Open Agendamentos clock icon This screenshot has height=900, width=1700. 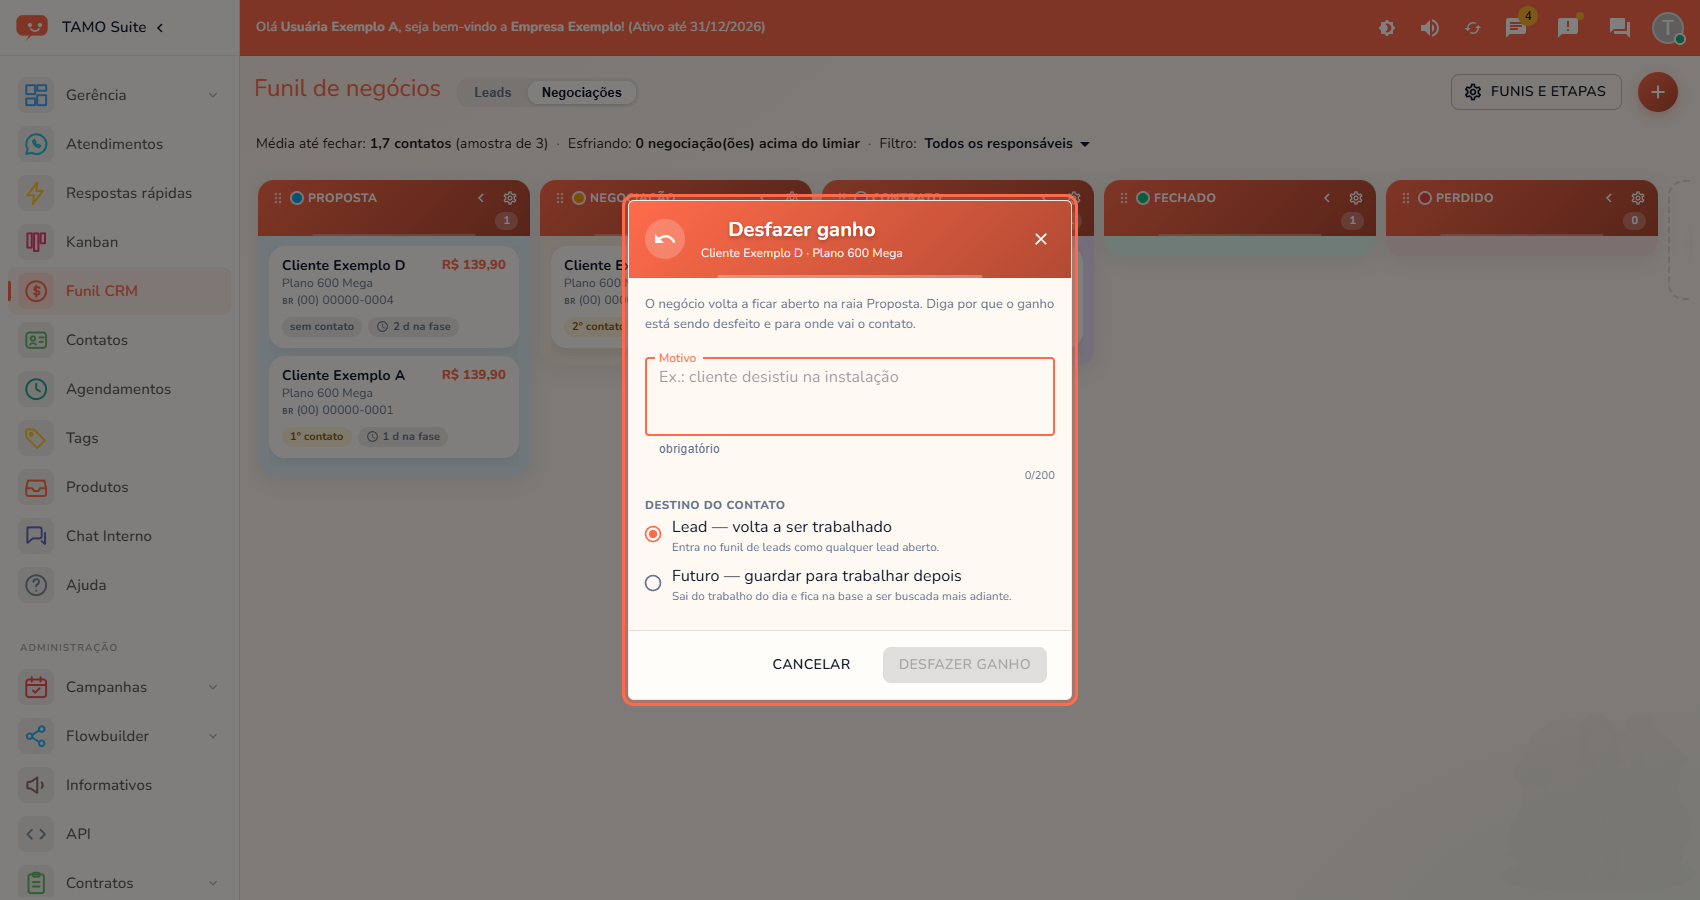pos(36,389)
